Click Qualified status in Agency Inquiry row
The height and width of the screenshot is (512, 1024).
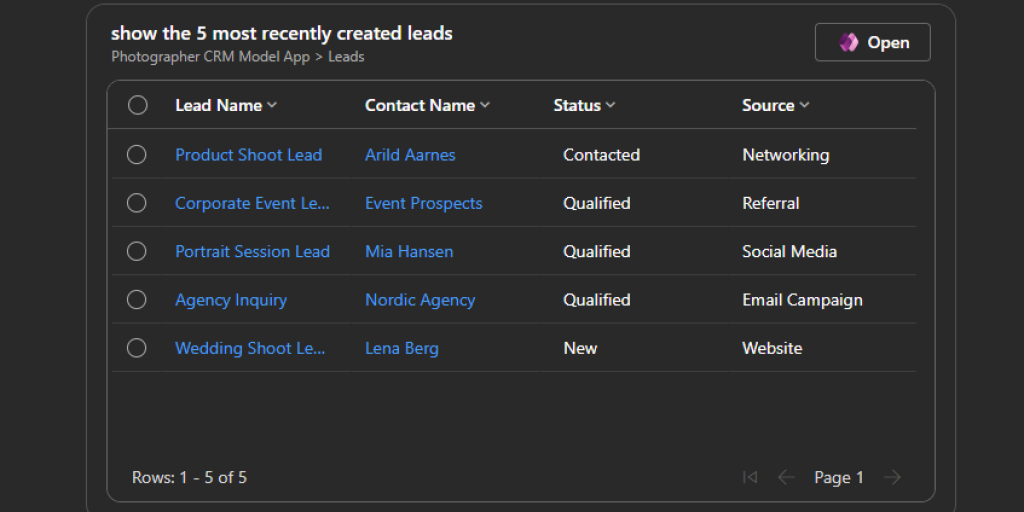(x=597, y=300)
